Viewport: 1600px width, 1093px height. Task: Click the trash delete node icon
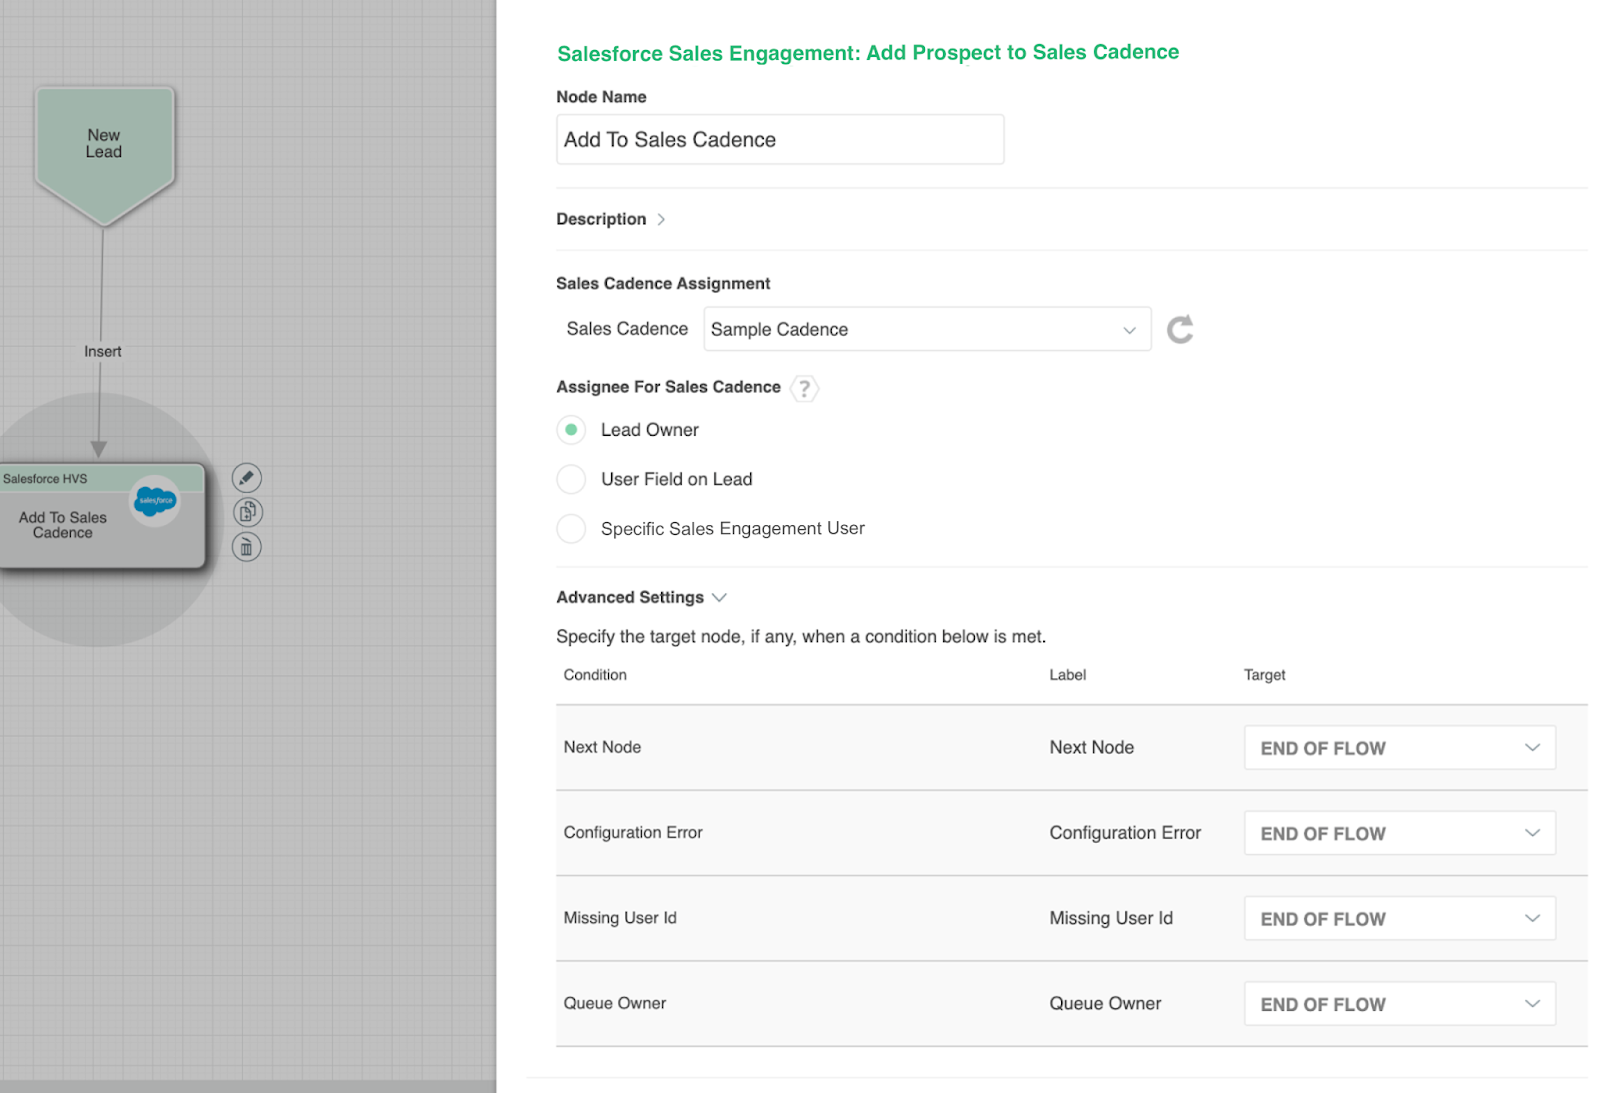click(246, 547)
